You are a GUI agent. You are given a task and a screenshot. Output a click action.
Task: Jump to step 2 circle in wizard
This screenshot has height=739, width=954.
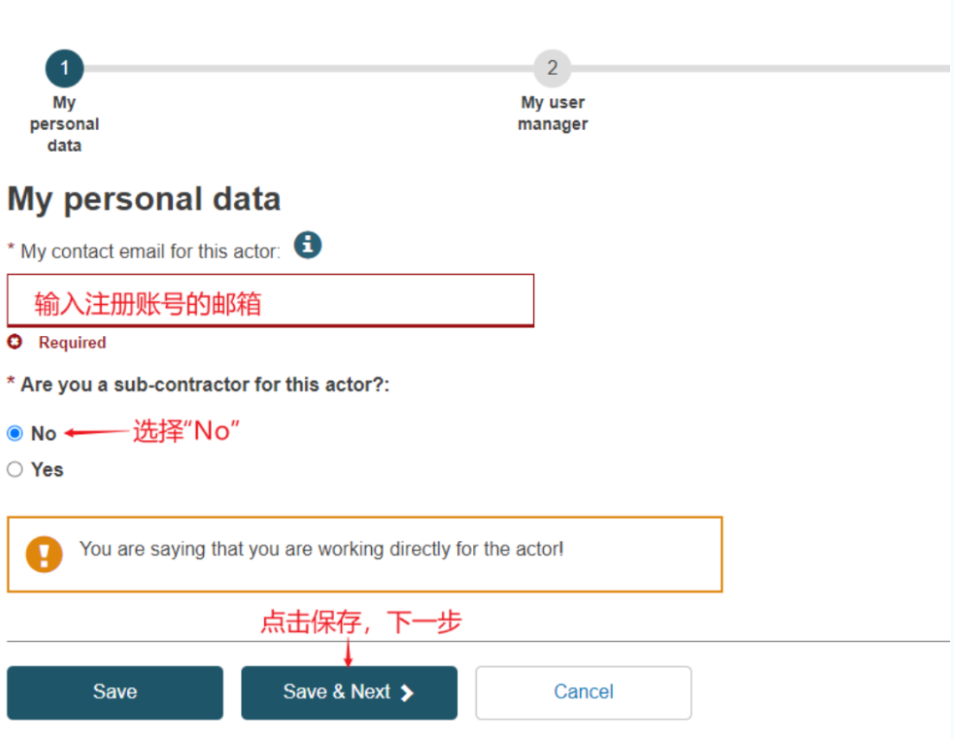coord(552,69)
